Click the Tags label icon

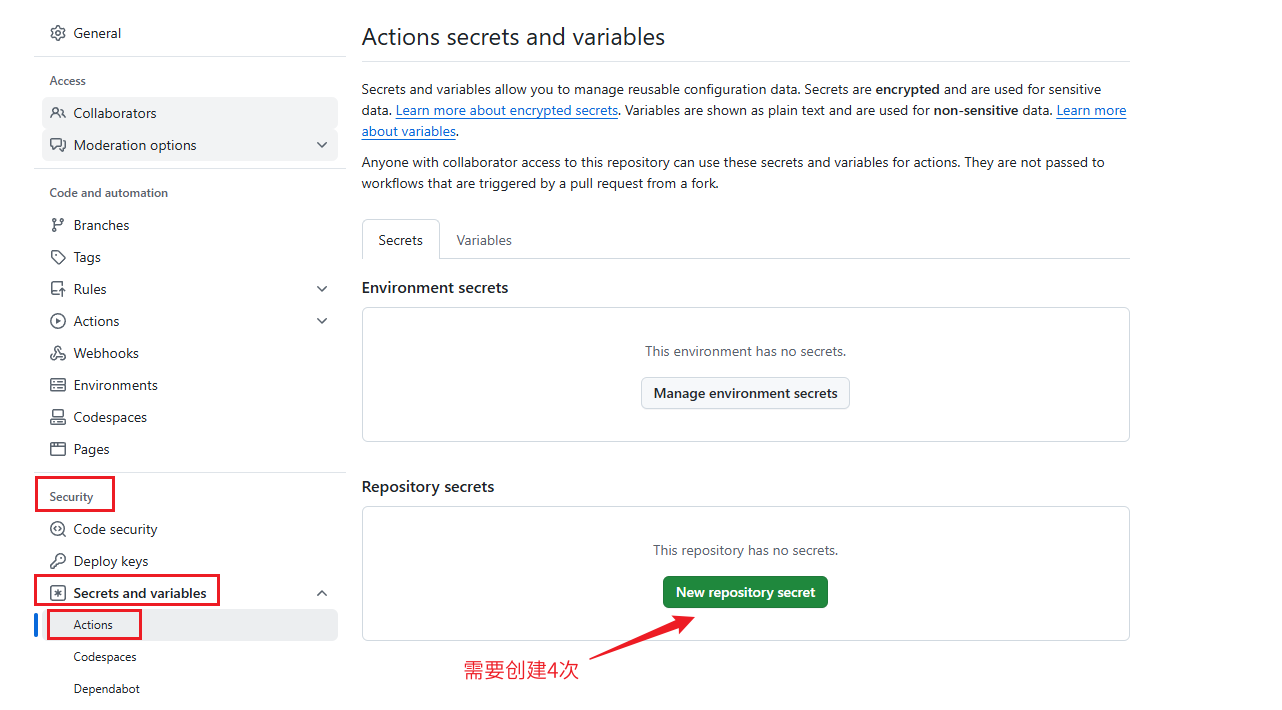[x=58, y=257]
